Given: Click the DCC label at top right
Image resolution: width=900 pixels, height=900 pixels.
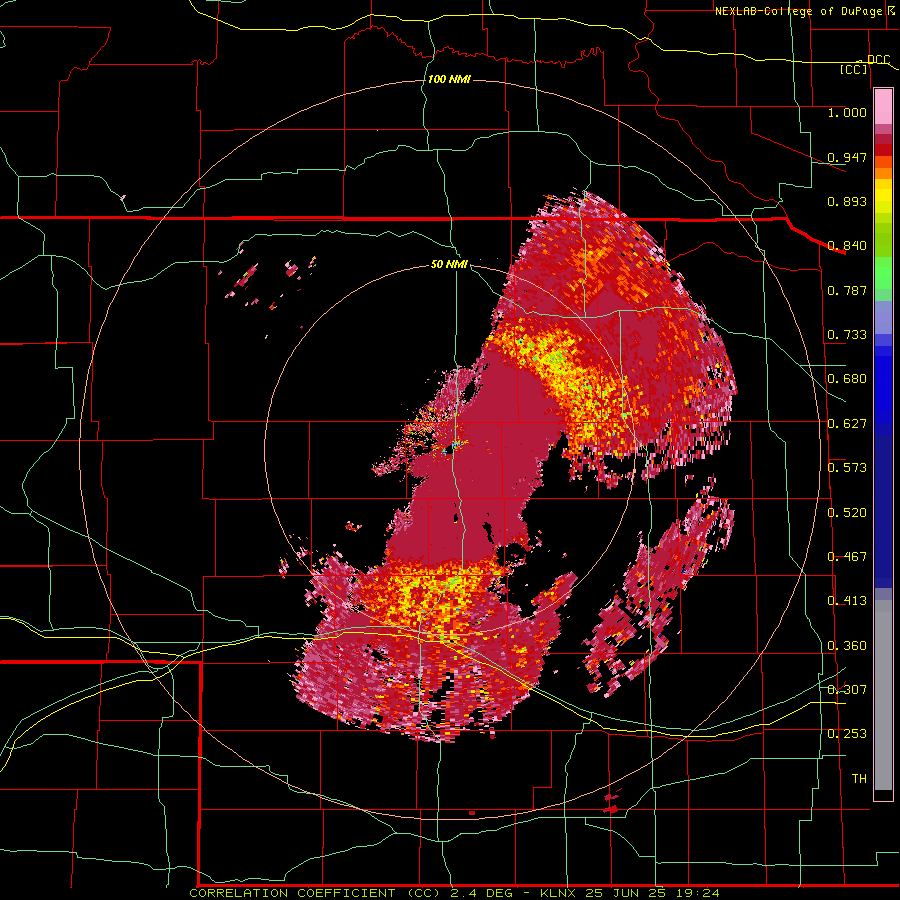Looking at the screenshot, I should 878,60.
